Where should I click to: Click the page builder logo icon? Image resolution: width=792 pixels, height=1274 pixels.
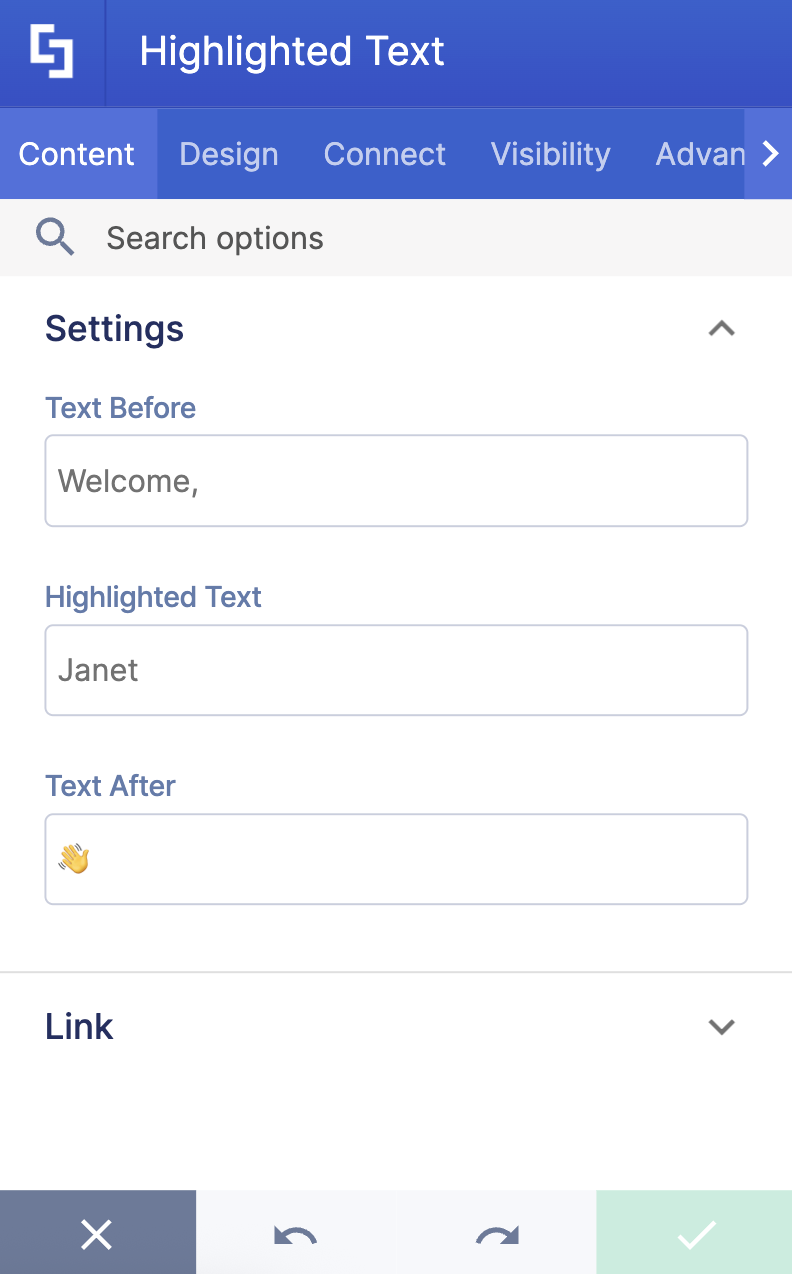pos(52,52)
